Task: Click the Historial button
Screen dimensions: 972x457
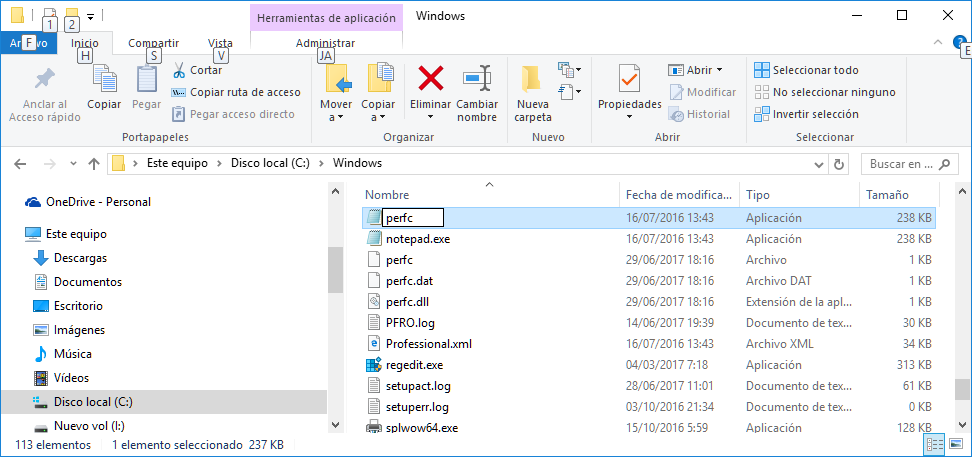Action: point(700,114)
